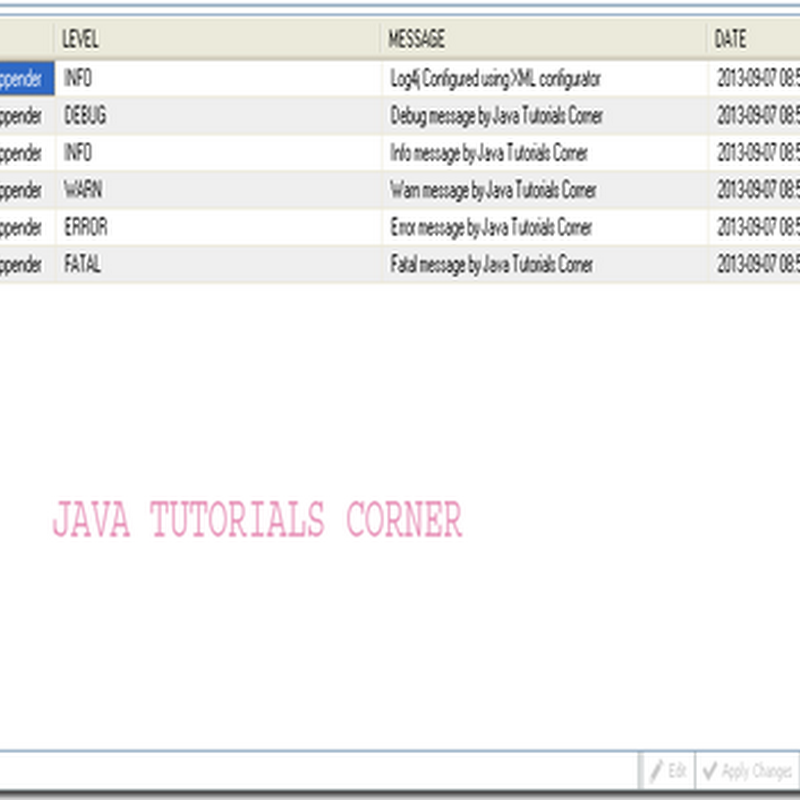This screenshot has width=800, height=800.
Task: Click the appender cell in the ERROR row
Action: coord(27,228)
